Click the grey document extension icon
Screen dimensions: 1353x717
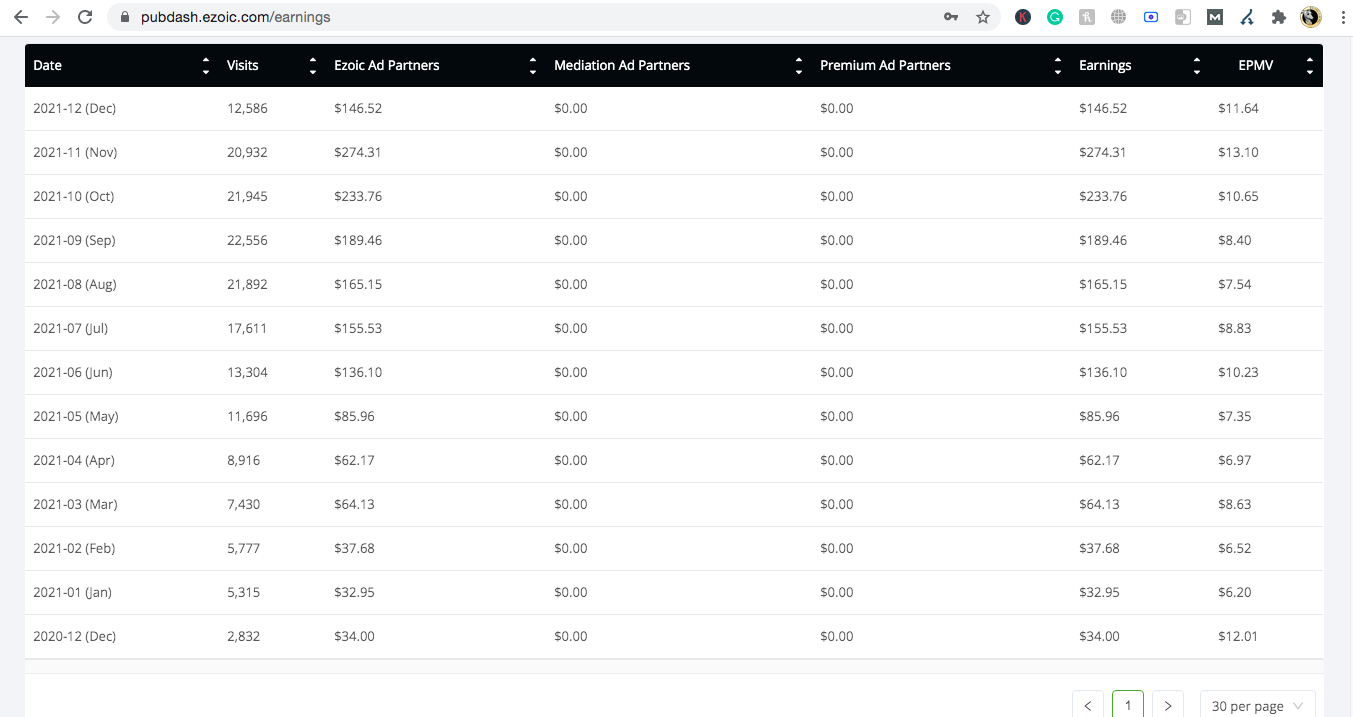pyautogui.click(x=1183, y=17)
